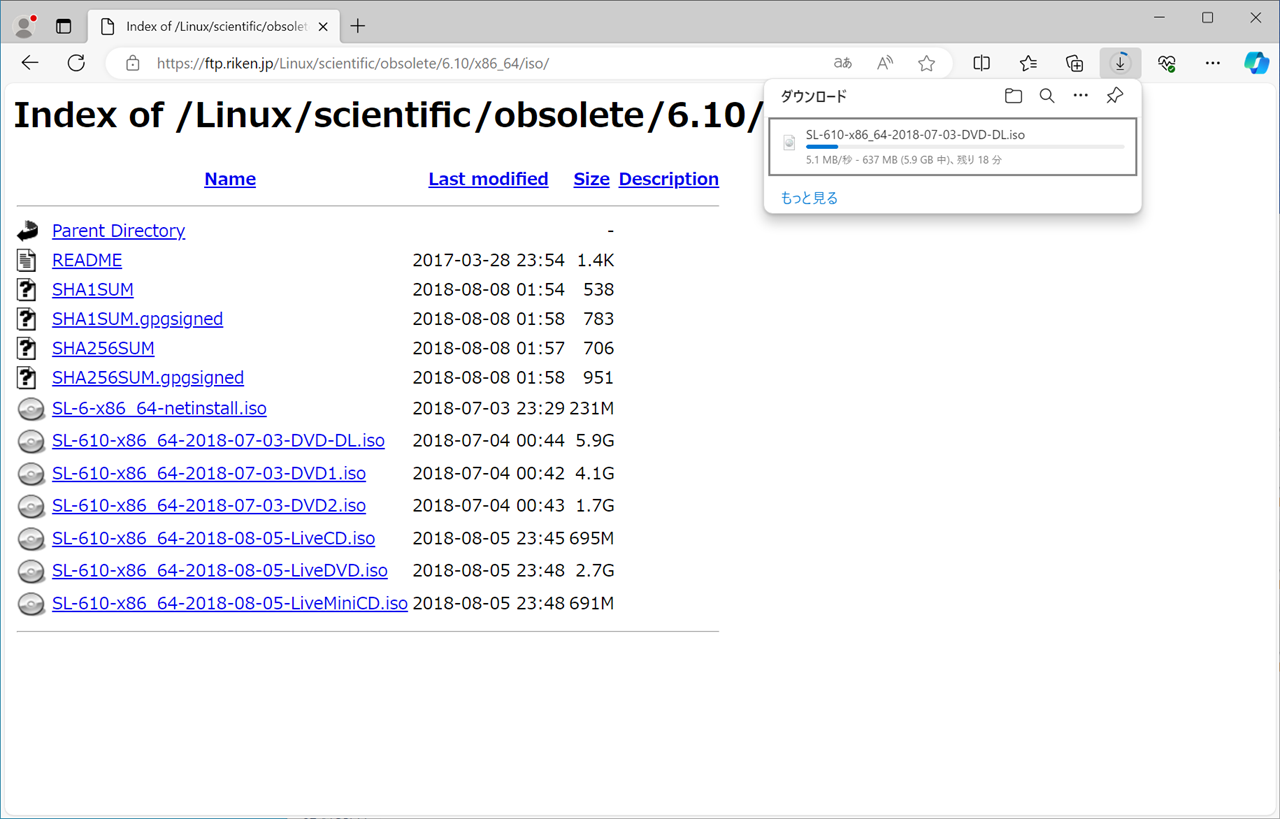Toggle read aloud for this page
Screen dimensions: 1280x819
[885, 63]
